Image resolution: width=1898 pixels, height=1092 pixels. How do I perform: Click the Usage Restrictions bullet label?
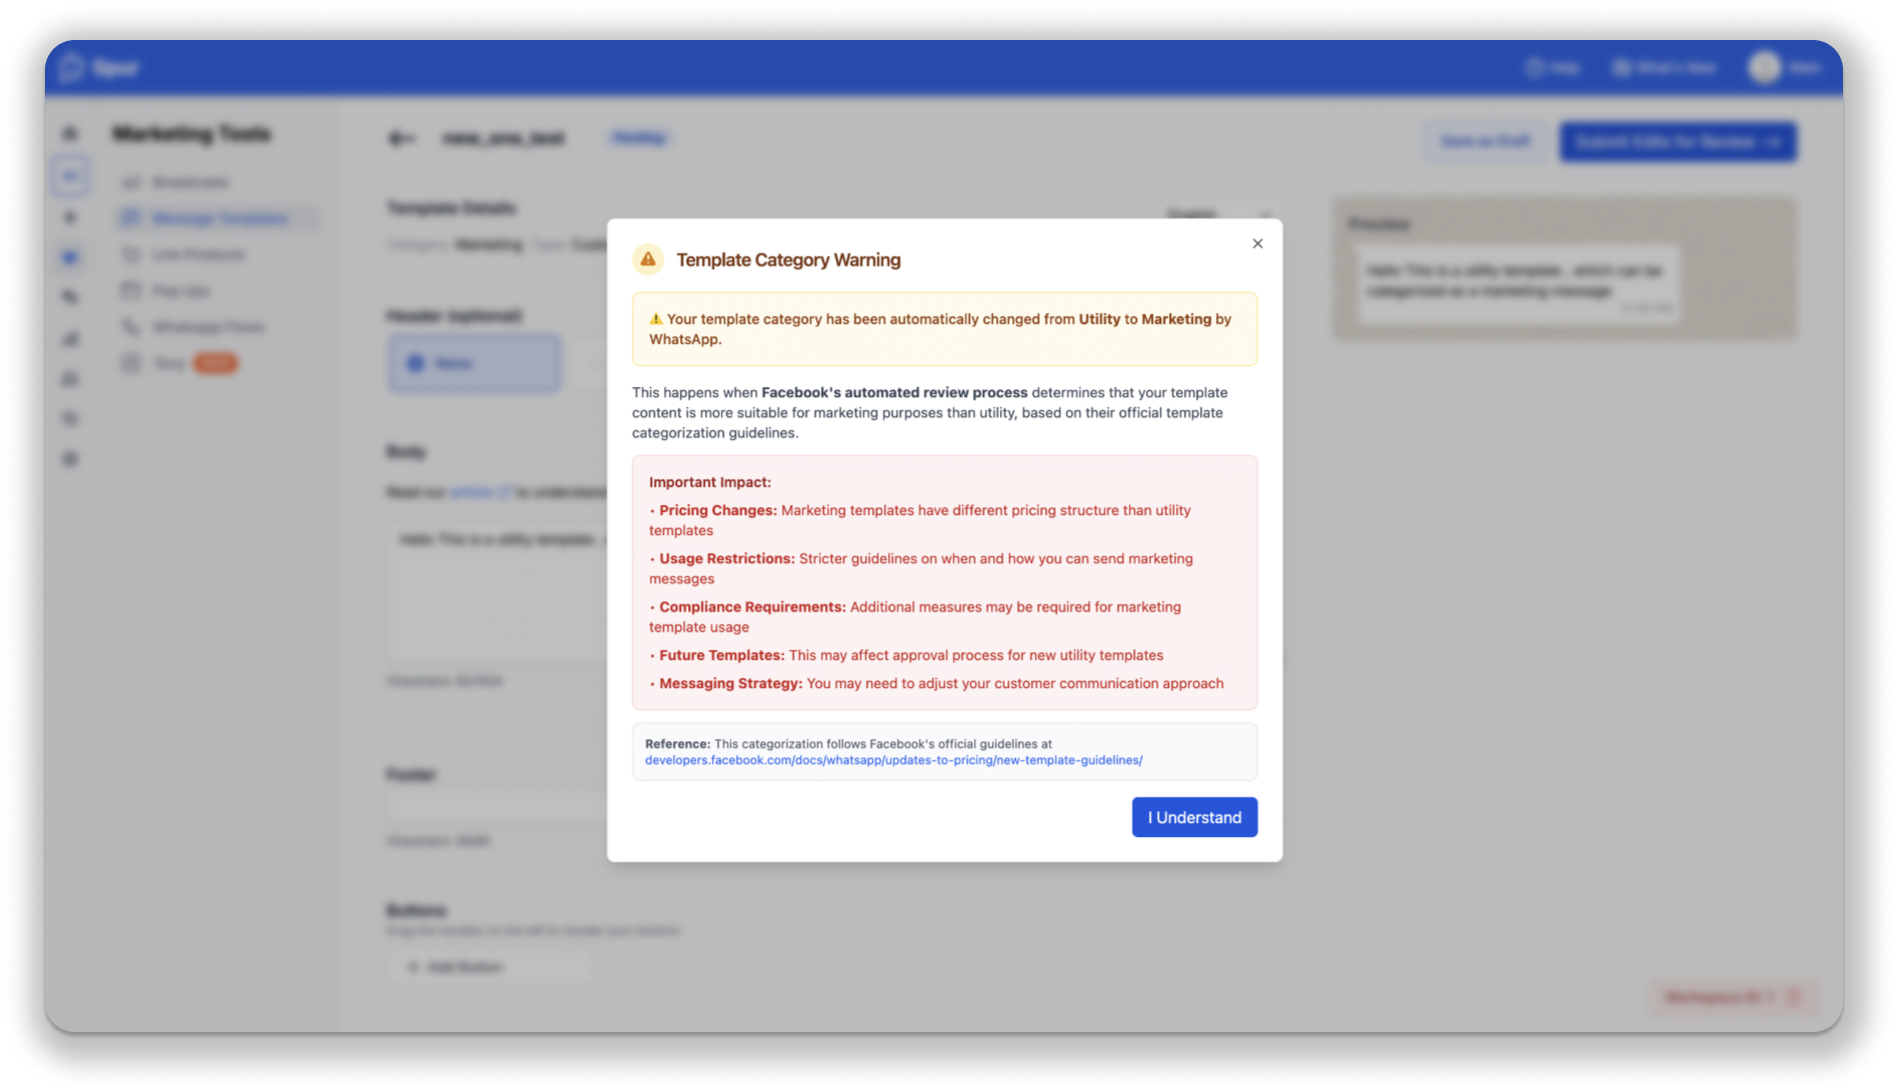727,558
